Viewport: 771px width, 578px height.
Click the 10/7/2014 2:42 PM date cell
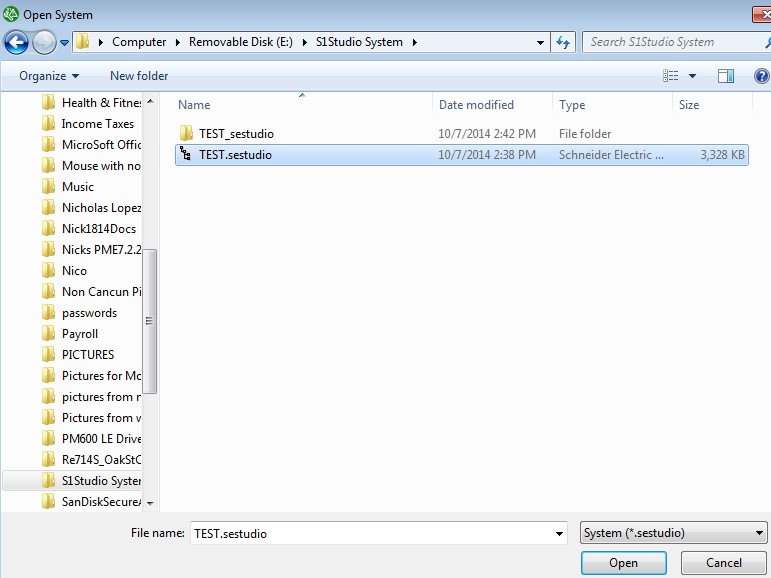[487, 134]
